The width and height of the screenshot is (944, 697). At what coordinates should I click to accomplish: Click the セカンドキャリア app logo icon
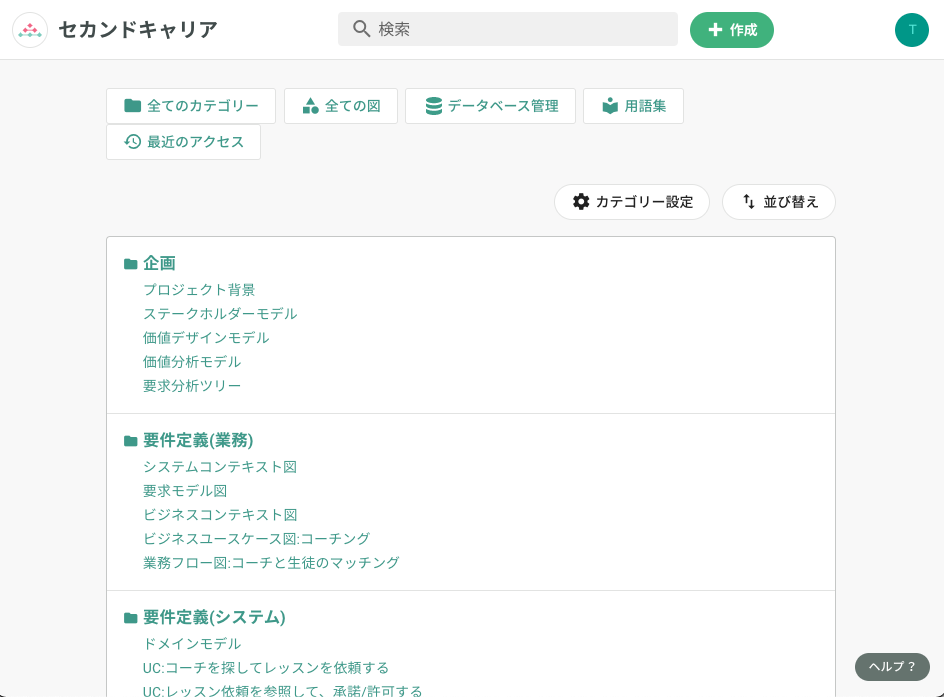[x=30, y=30]
